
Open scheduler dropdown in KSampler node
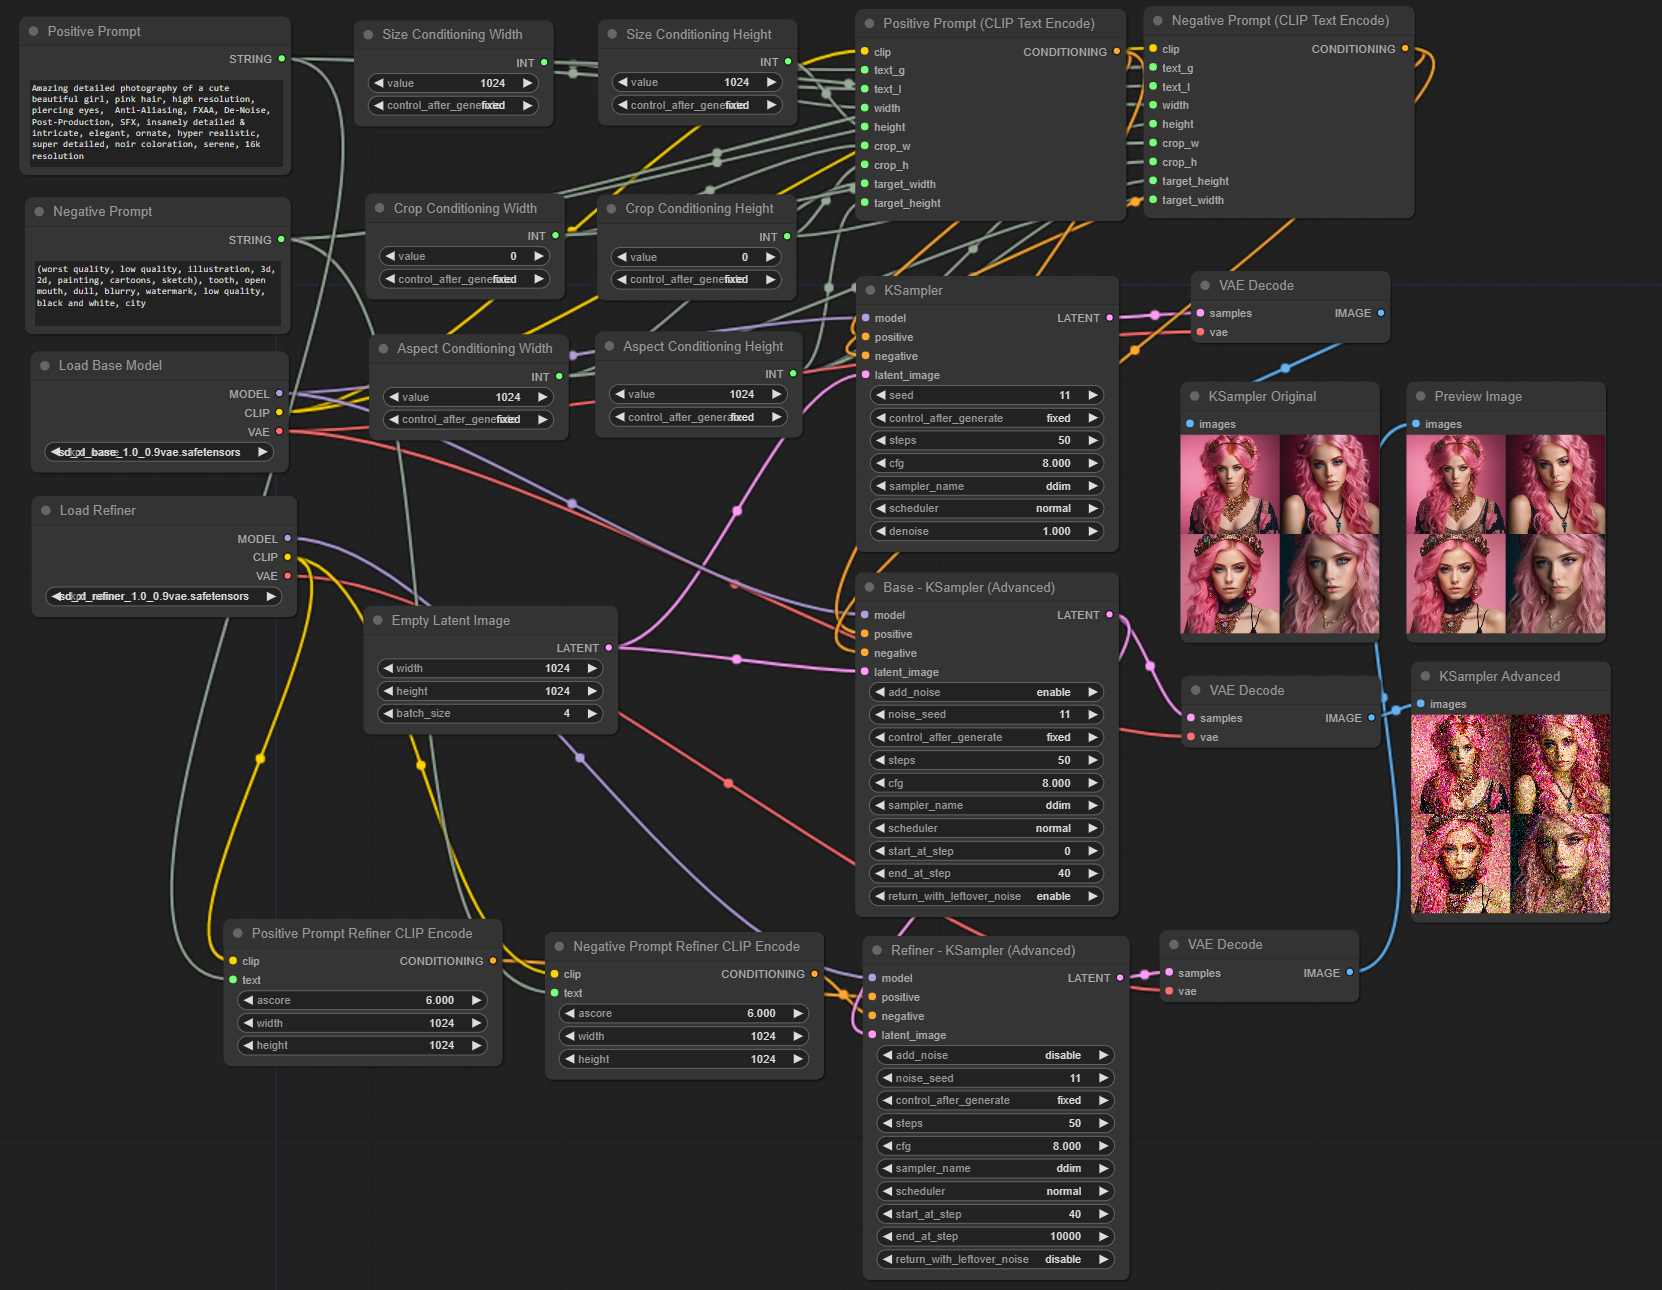click(x=987, y=508)
